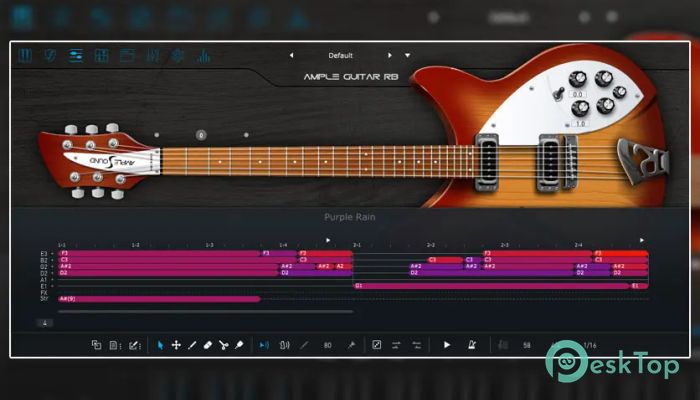Screen dimensions: 700x400
Task: Toggle the highlighted blue follow-playback button
Action: [264, 345]
